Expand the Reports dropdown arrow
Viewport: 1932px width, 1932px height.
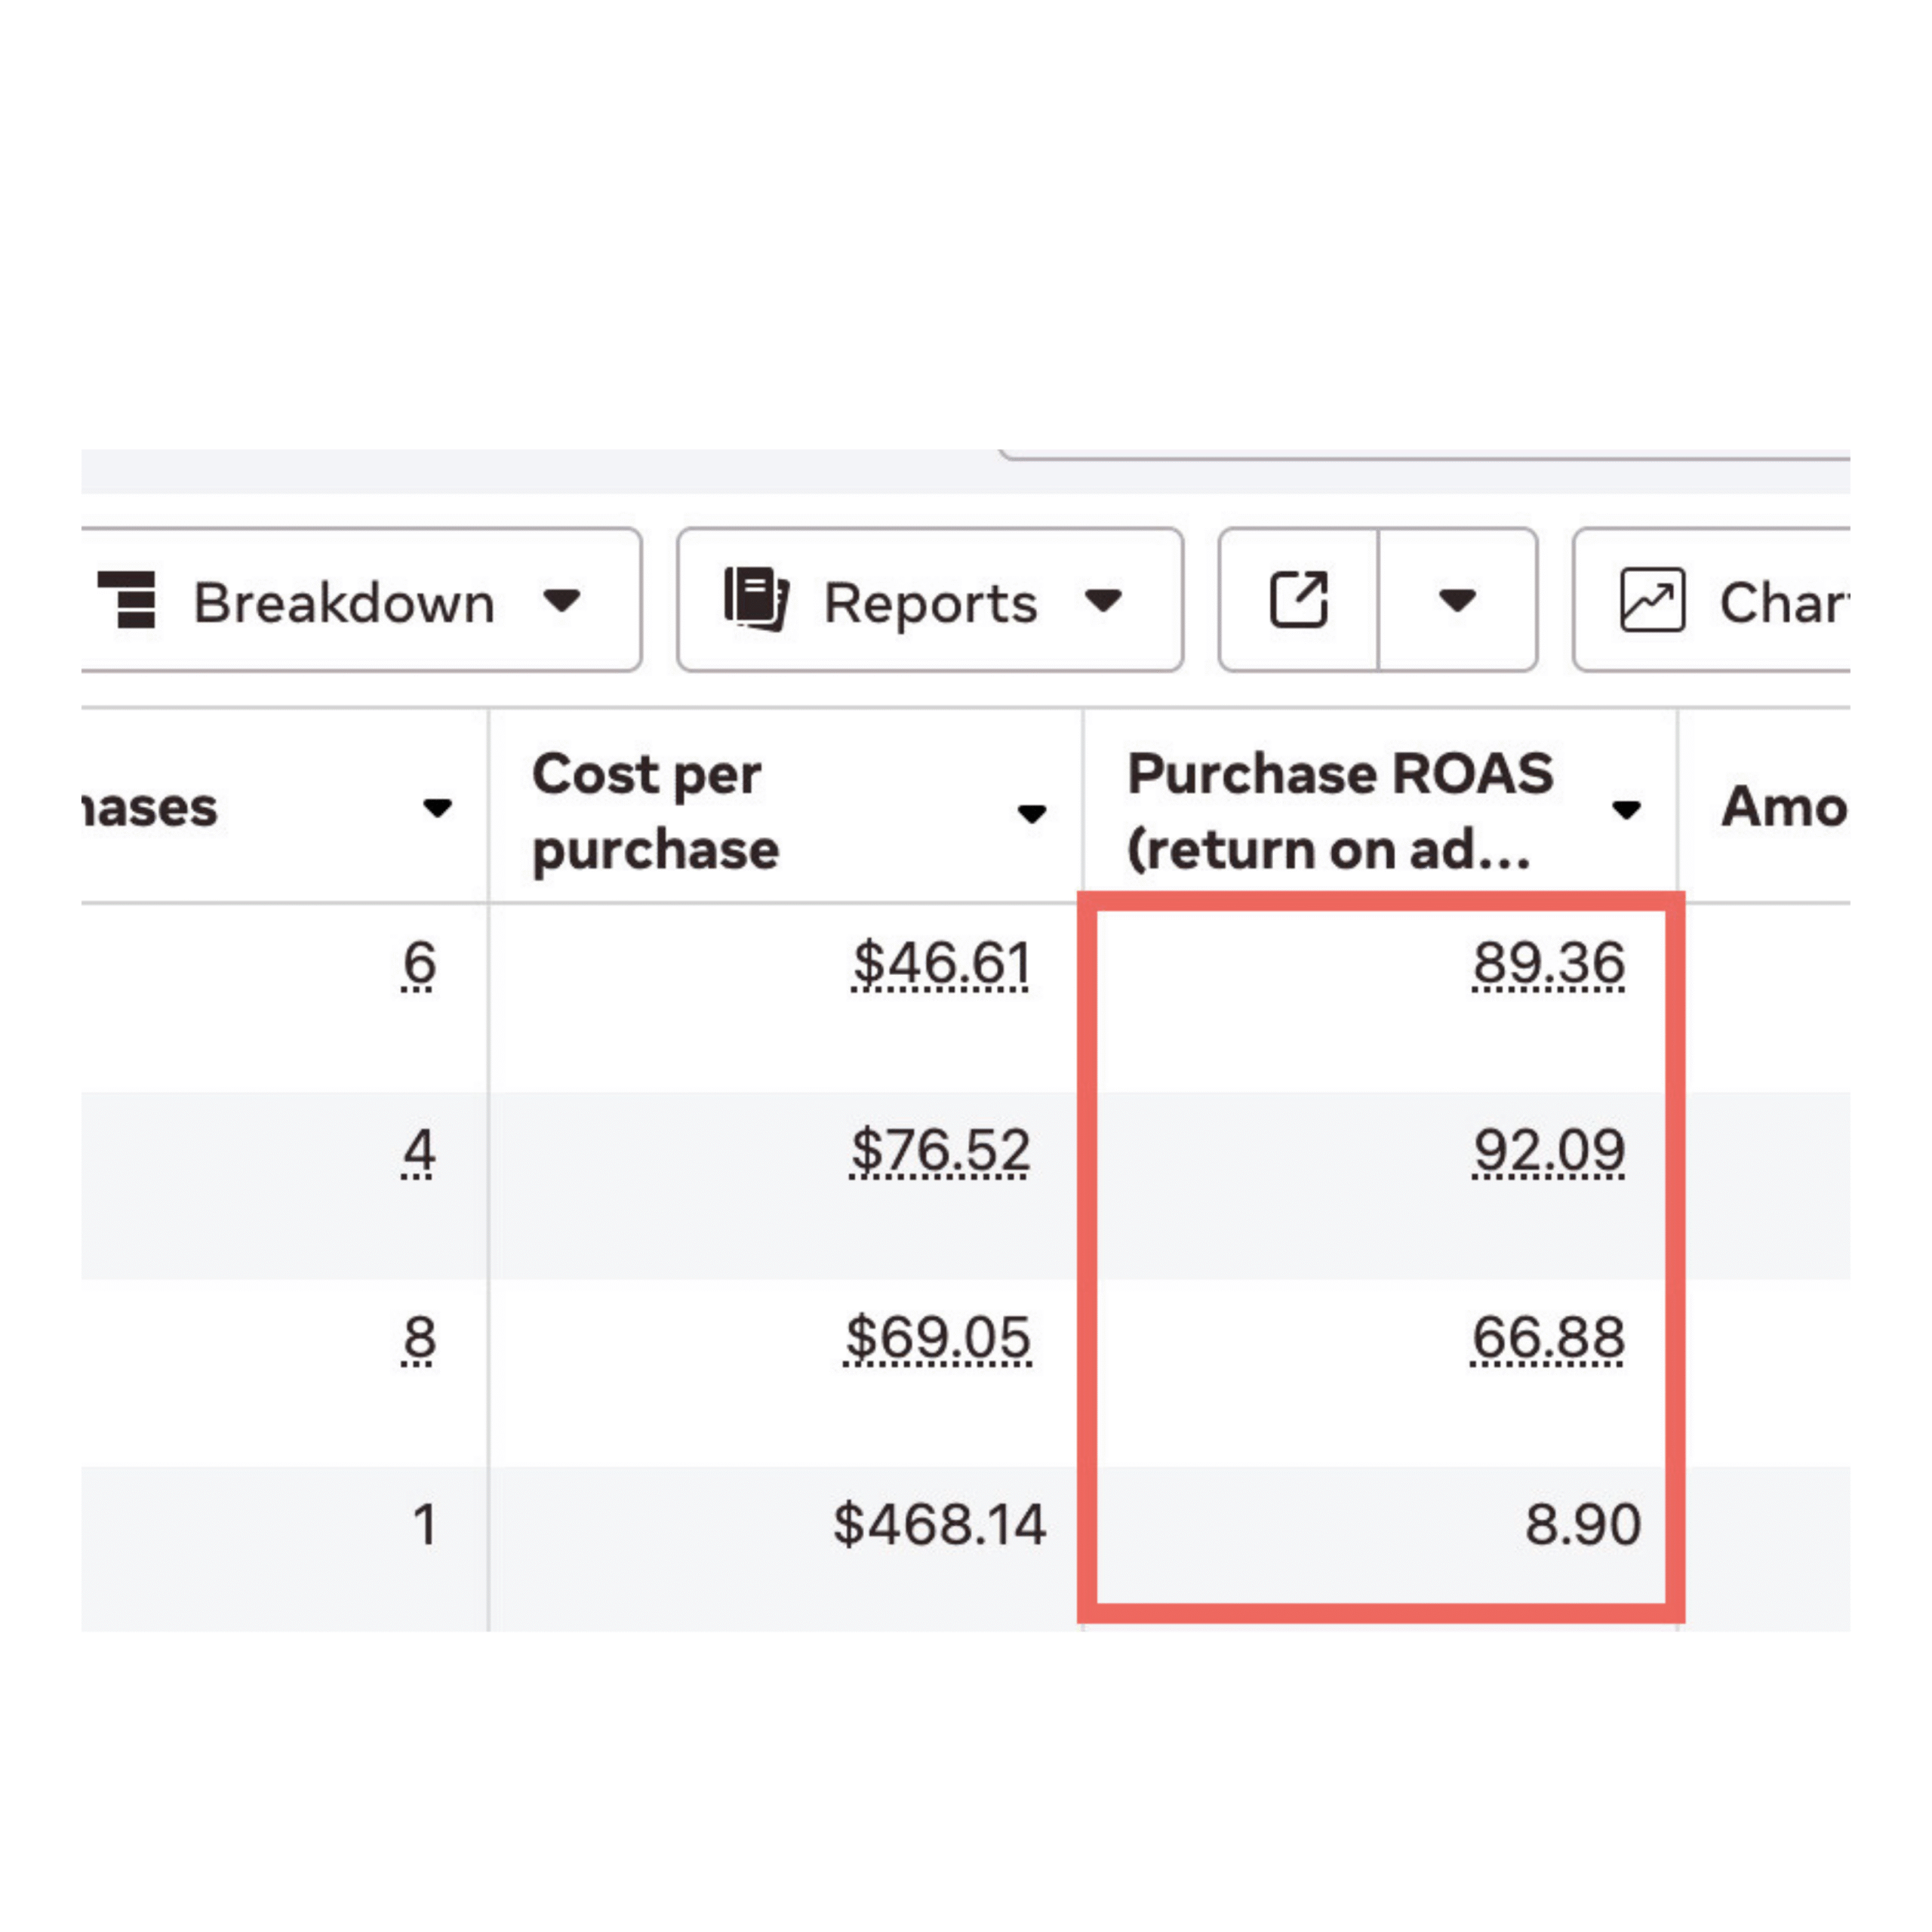coord(1103,600)
